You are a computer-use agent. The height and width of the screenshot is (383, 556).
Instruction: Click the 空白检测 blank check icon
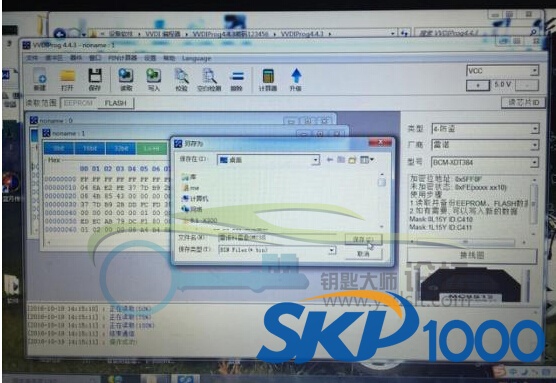[x=209, y=79]
